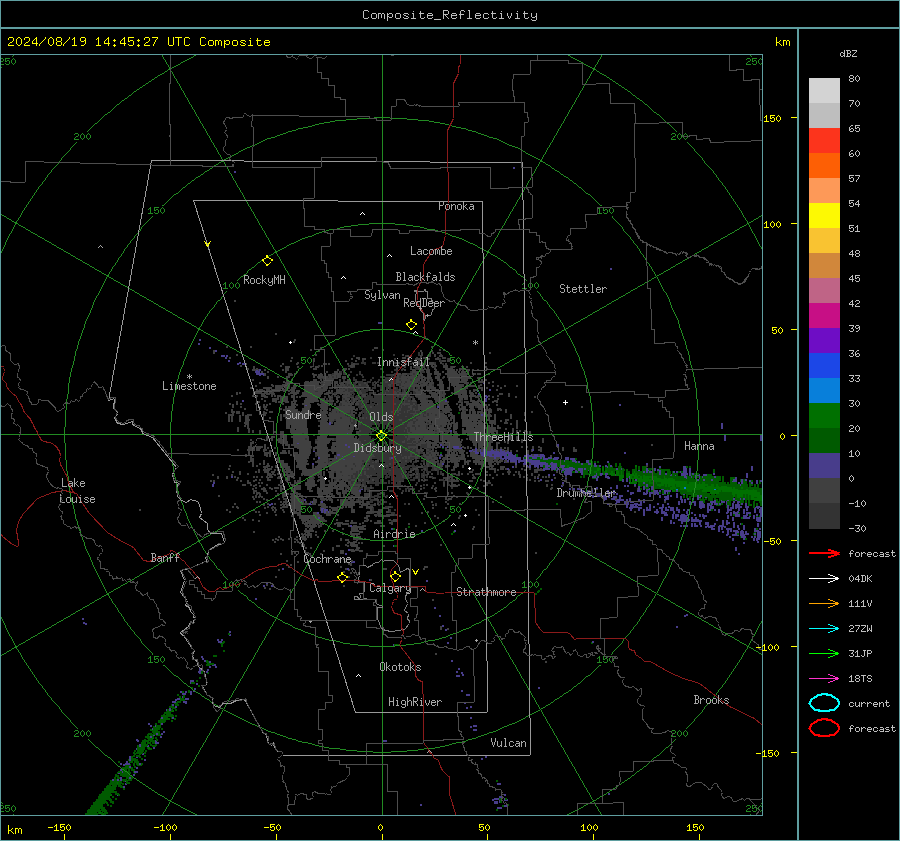The image size is (900, 841).
Task: Click the Composite_Reflectivity title
Action: (450, 15)
